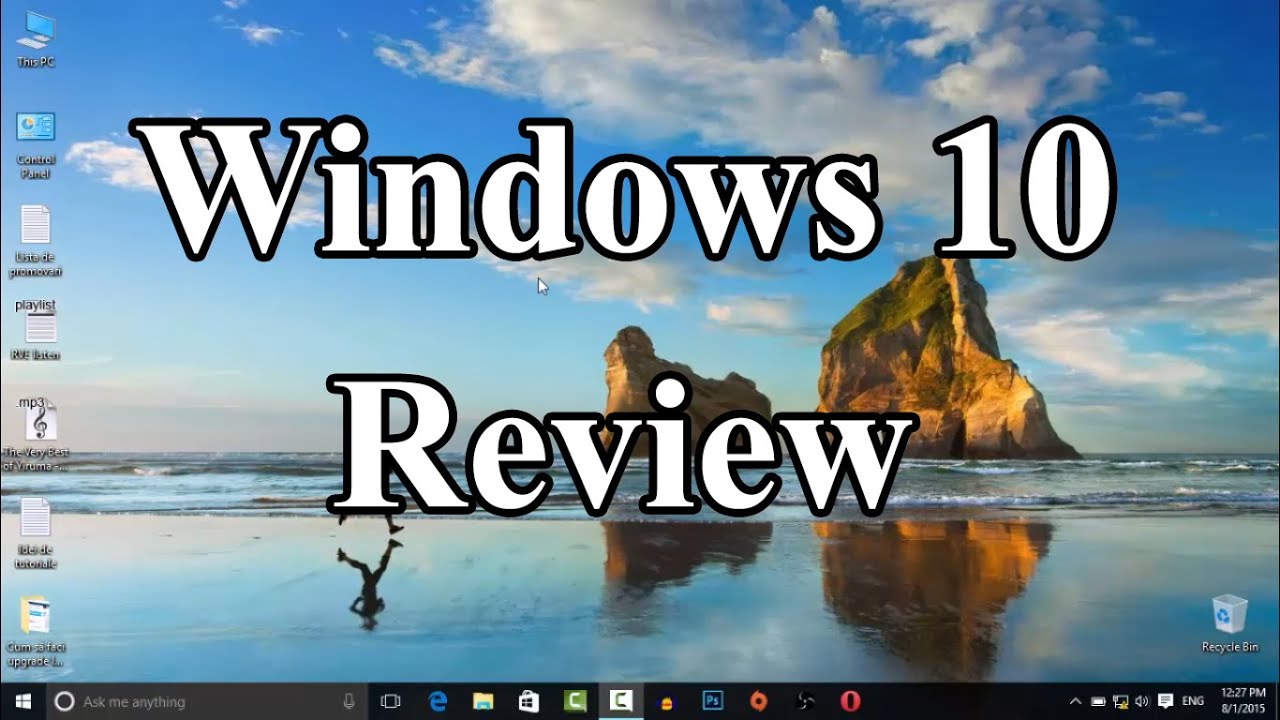Select the 'RVE listen' playlist file
This screenshot has width=1280, height=720.
[36, 330]
